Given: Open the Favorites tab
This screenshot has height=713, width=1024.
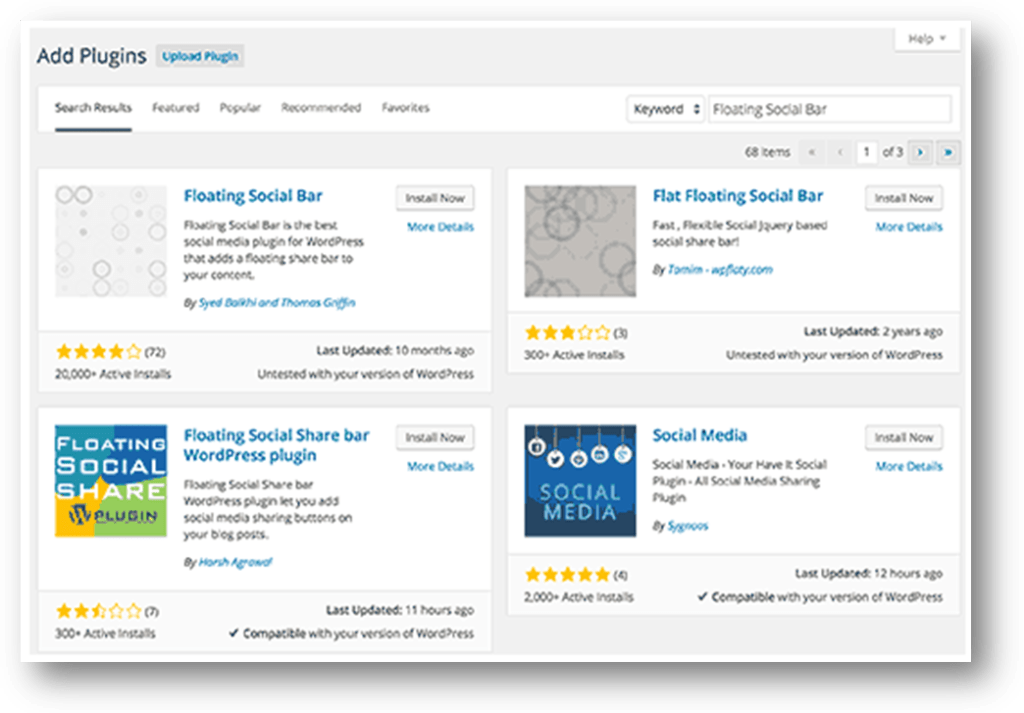Looking at the screenshot, I should point(406,108).
